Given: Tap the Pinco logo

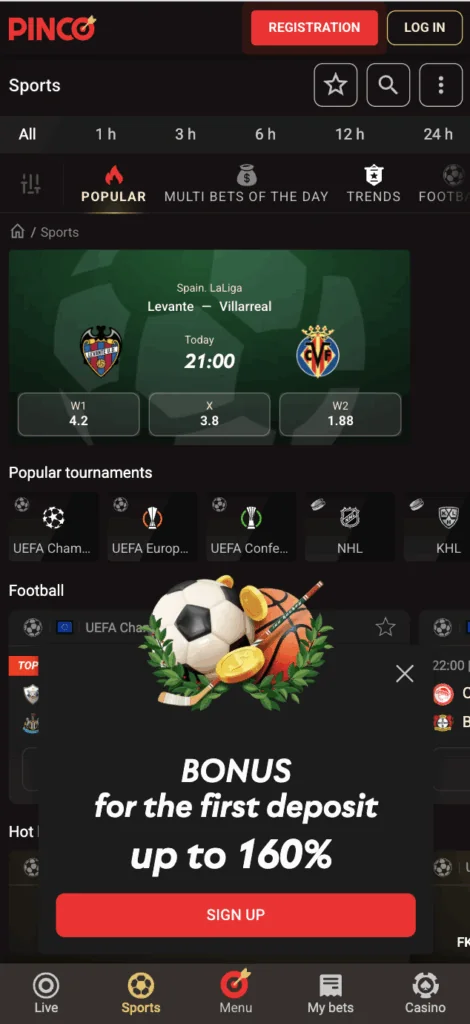Looking at the screenshot, I should [52, 27].
